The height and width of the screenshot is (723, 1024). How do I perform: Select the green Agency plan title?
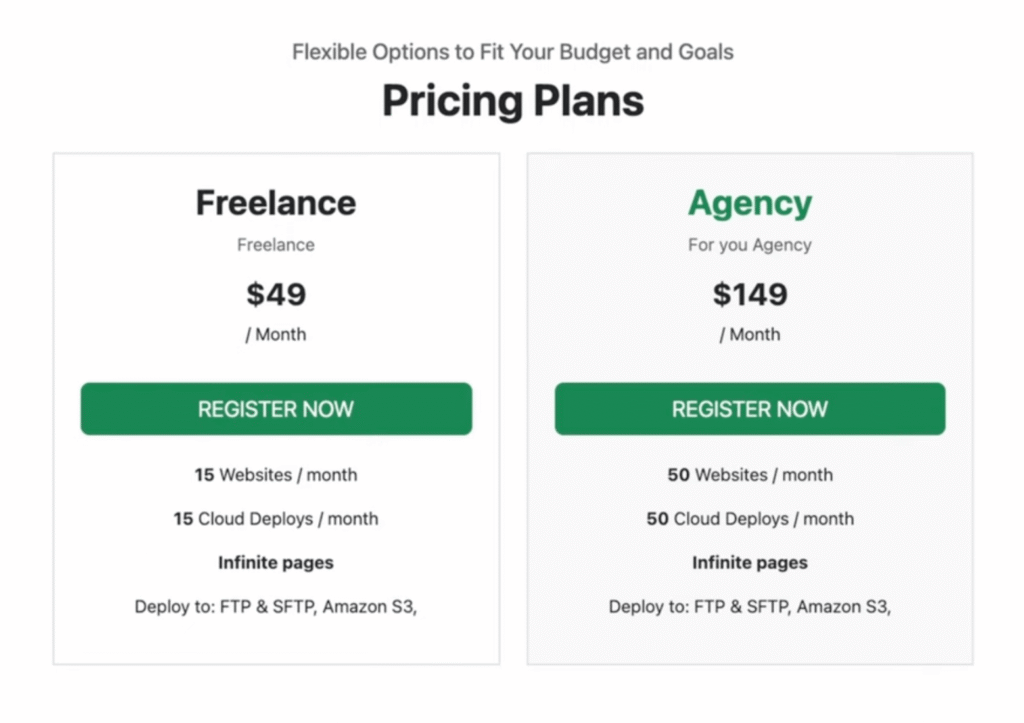750,203
